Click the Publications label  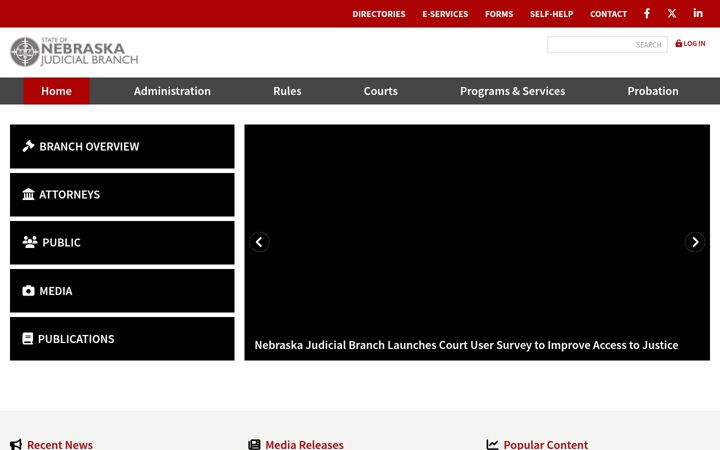click(x=76, y=339)
